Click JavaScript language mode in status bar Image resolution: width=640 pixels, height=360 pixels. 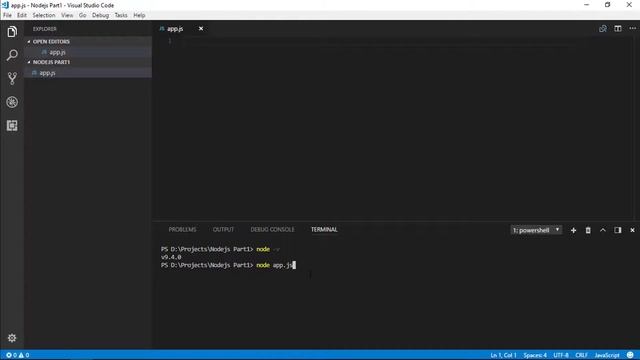click(x=607, y=355)
